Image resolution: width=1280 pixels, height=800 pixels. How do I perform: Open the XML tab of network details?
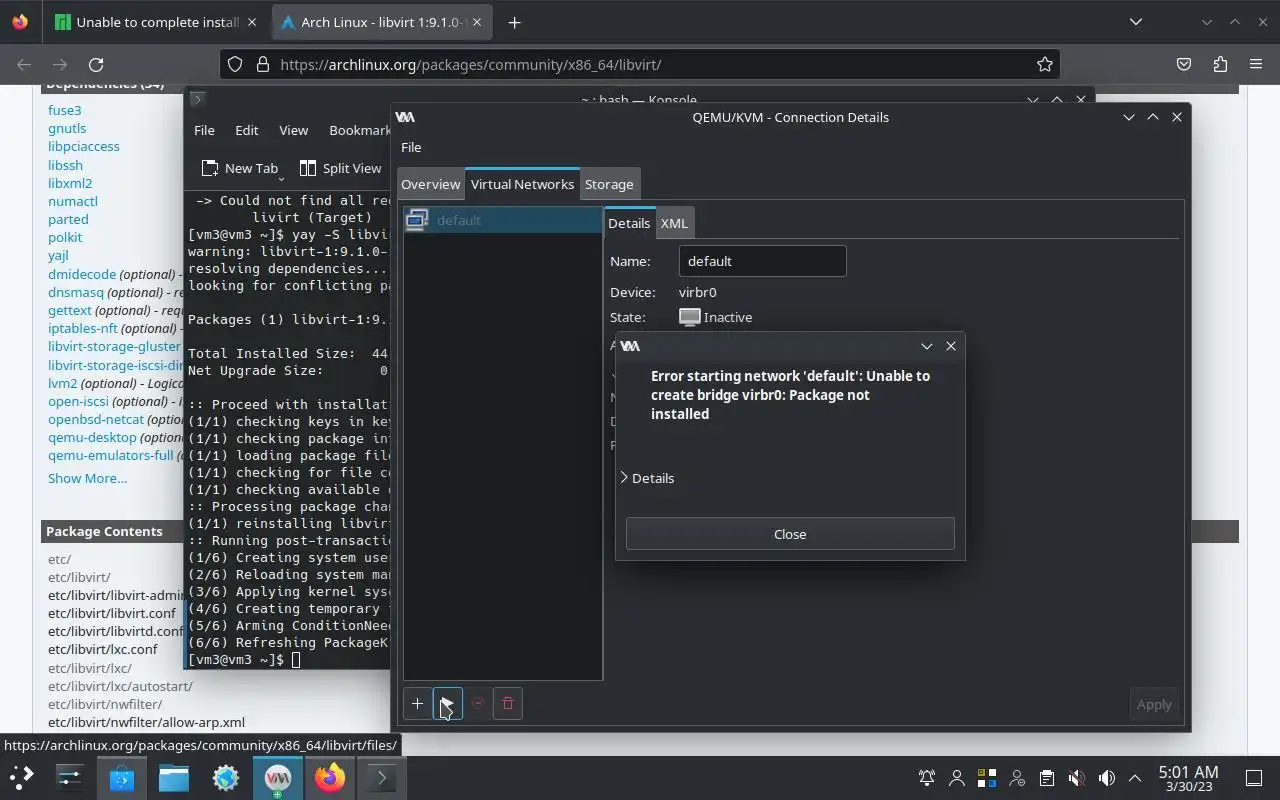(674, 223)
